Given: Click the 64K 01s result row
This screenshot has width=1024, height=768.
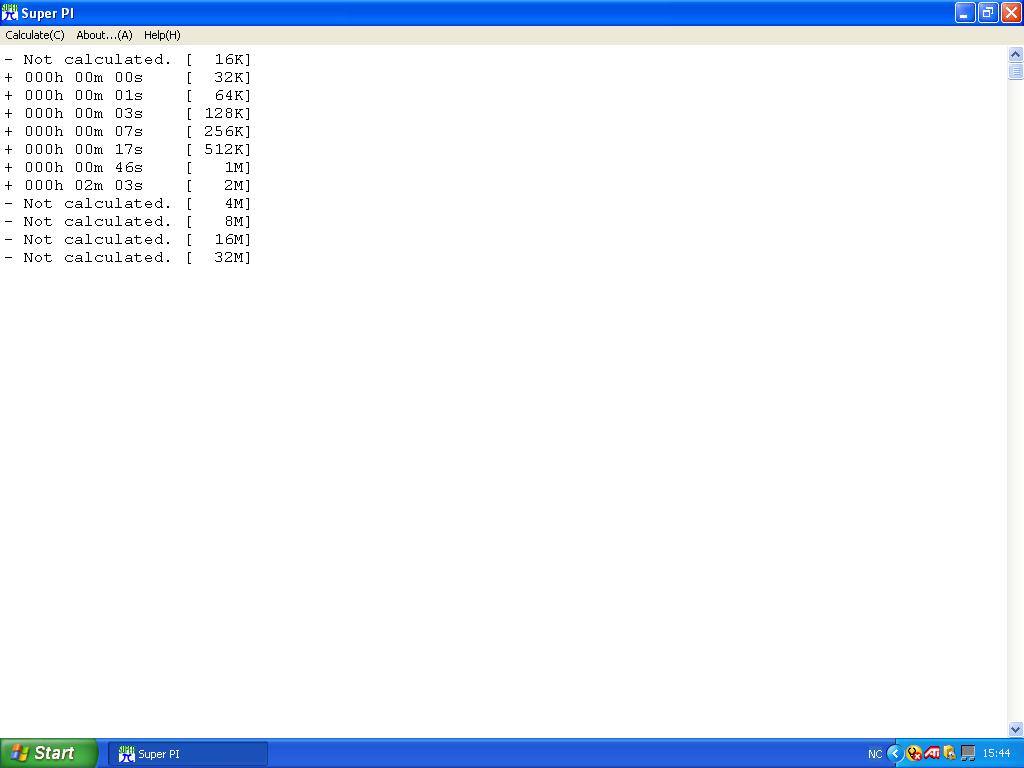Looking at the screenshot, I should coord(127,95).
